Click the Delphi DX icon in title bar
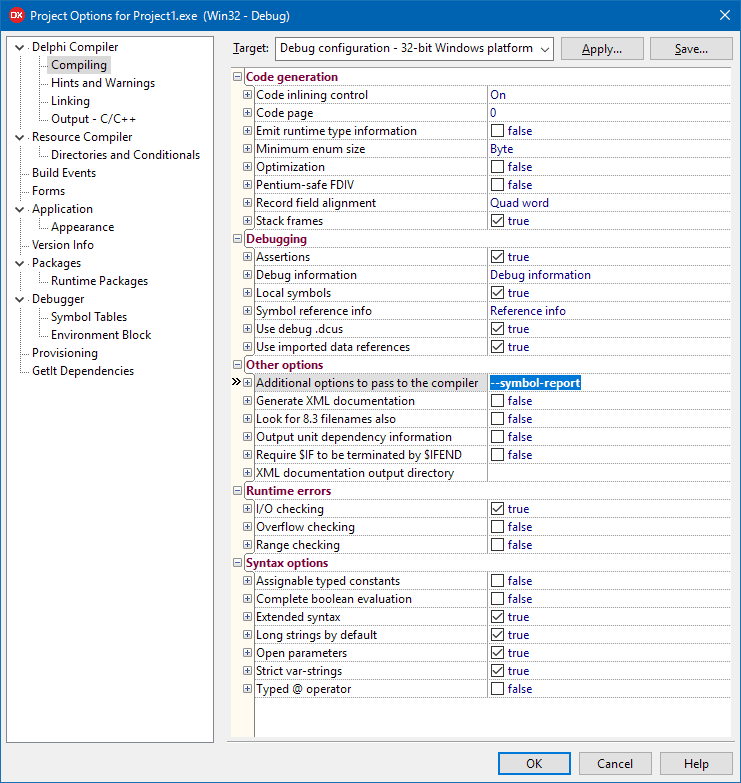741x783 pixels. (16, 14)
